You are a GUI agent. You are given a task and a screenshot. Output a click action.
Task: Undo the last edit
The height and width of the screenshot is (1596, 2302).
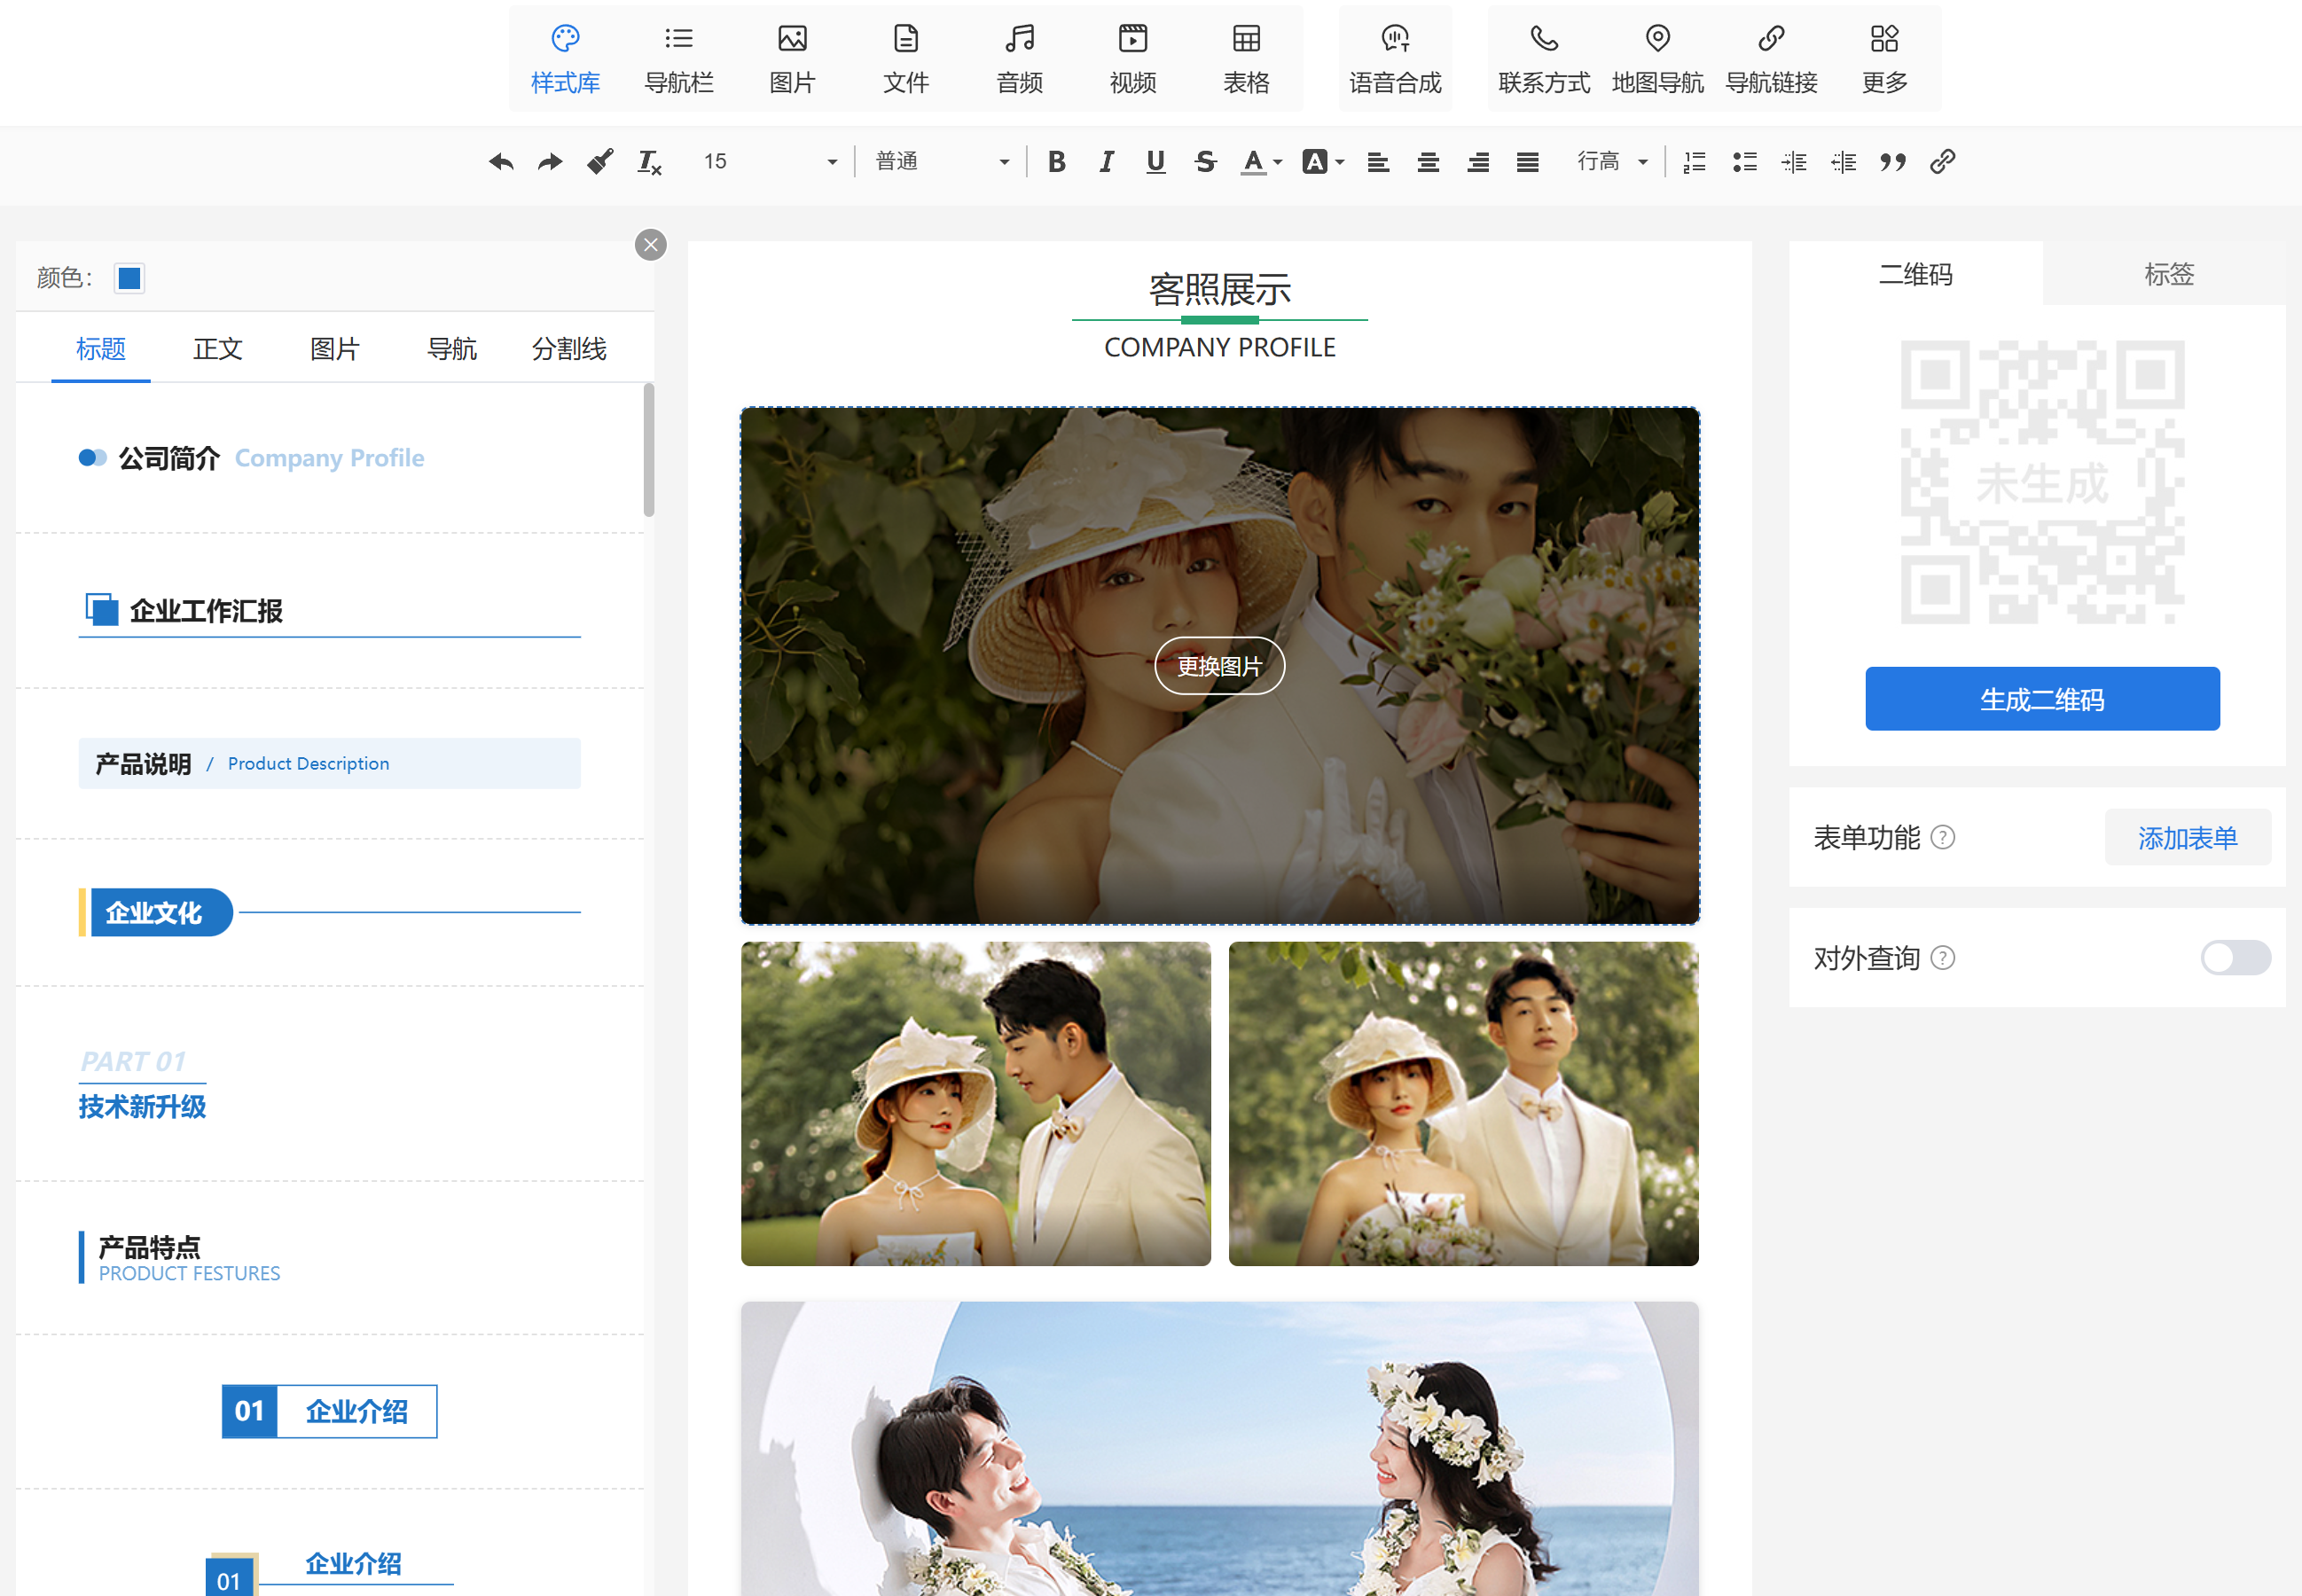[501, 162]
